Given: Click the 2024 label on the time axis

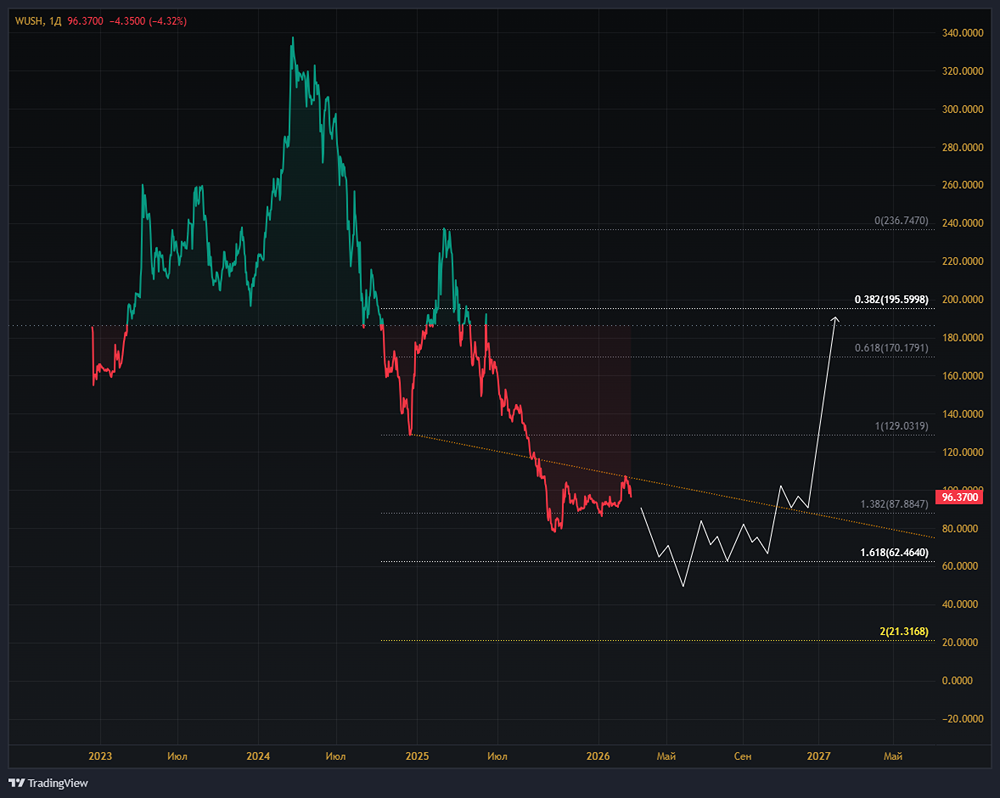Looking at the screenshot, I should (258, 756).
